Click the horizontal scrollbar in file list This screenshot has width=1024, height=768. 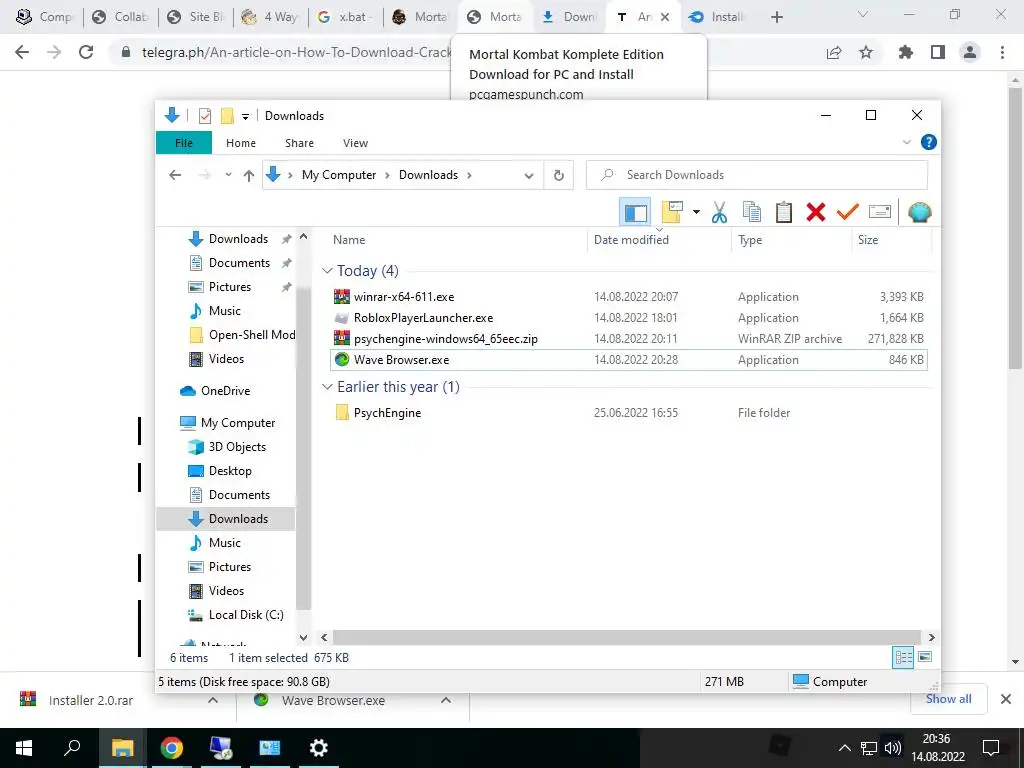point(626,637)
